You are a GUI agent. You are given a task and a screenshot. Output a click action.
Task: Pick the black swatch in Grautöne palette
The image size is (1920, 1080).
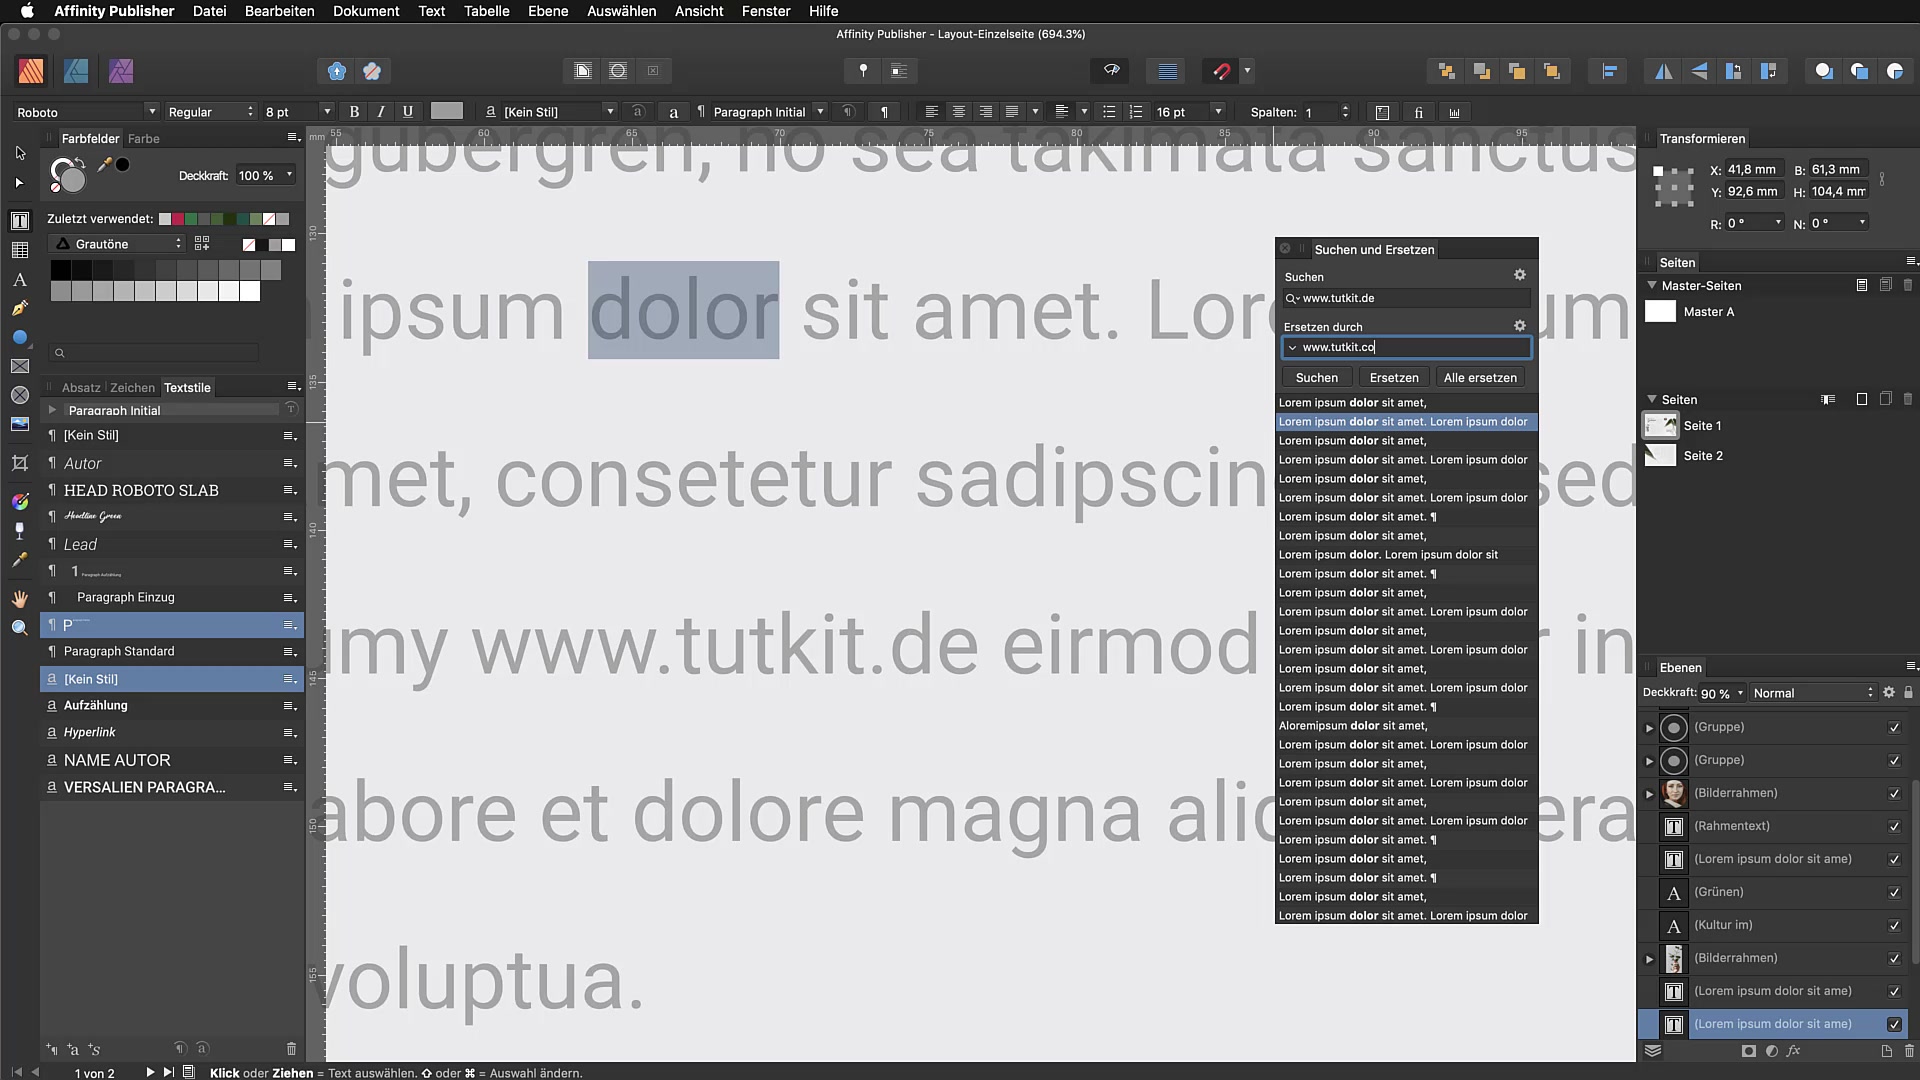pos(60,270)
